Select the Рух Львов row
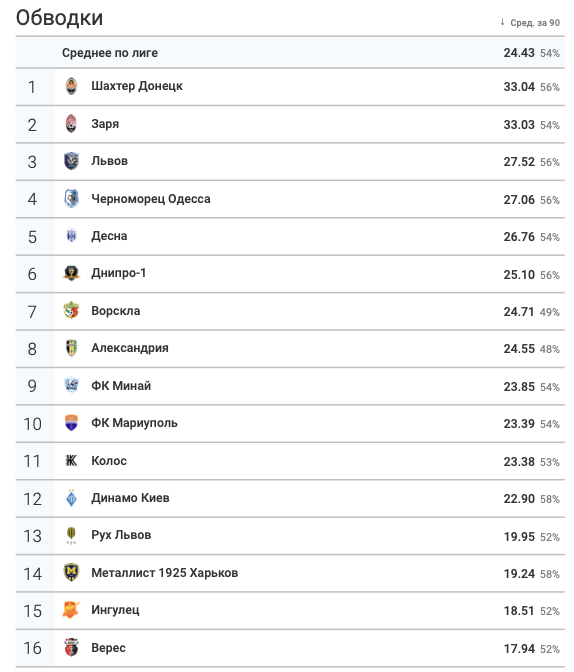This screenshot has width=574, height=672. pos(290,536)
